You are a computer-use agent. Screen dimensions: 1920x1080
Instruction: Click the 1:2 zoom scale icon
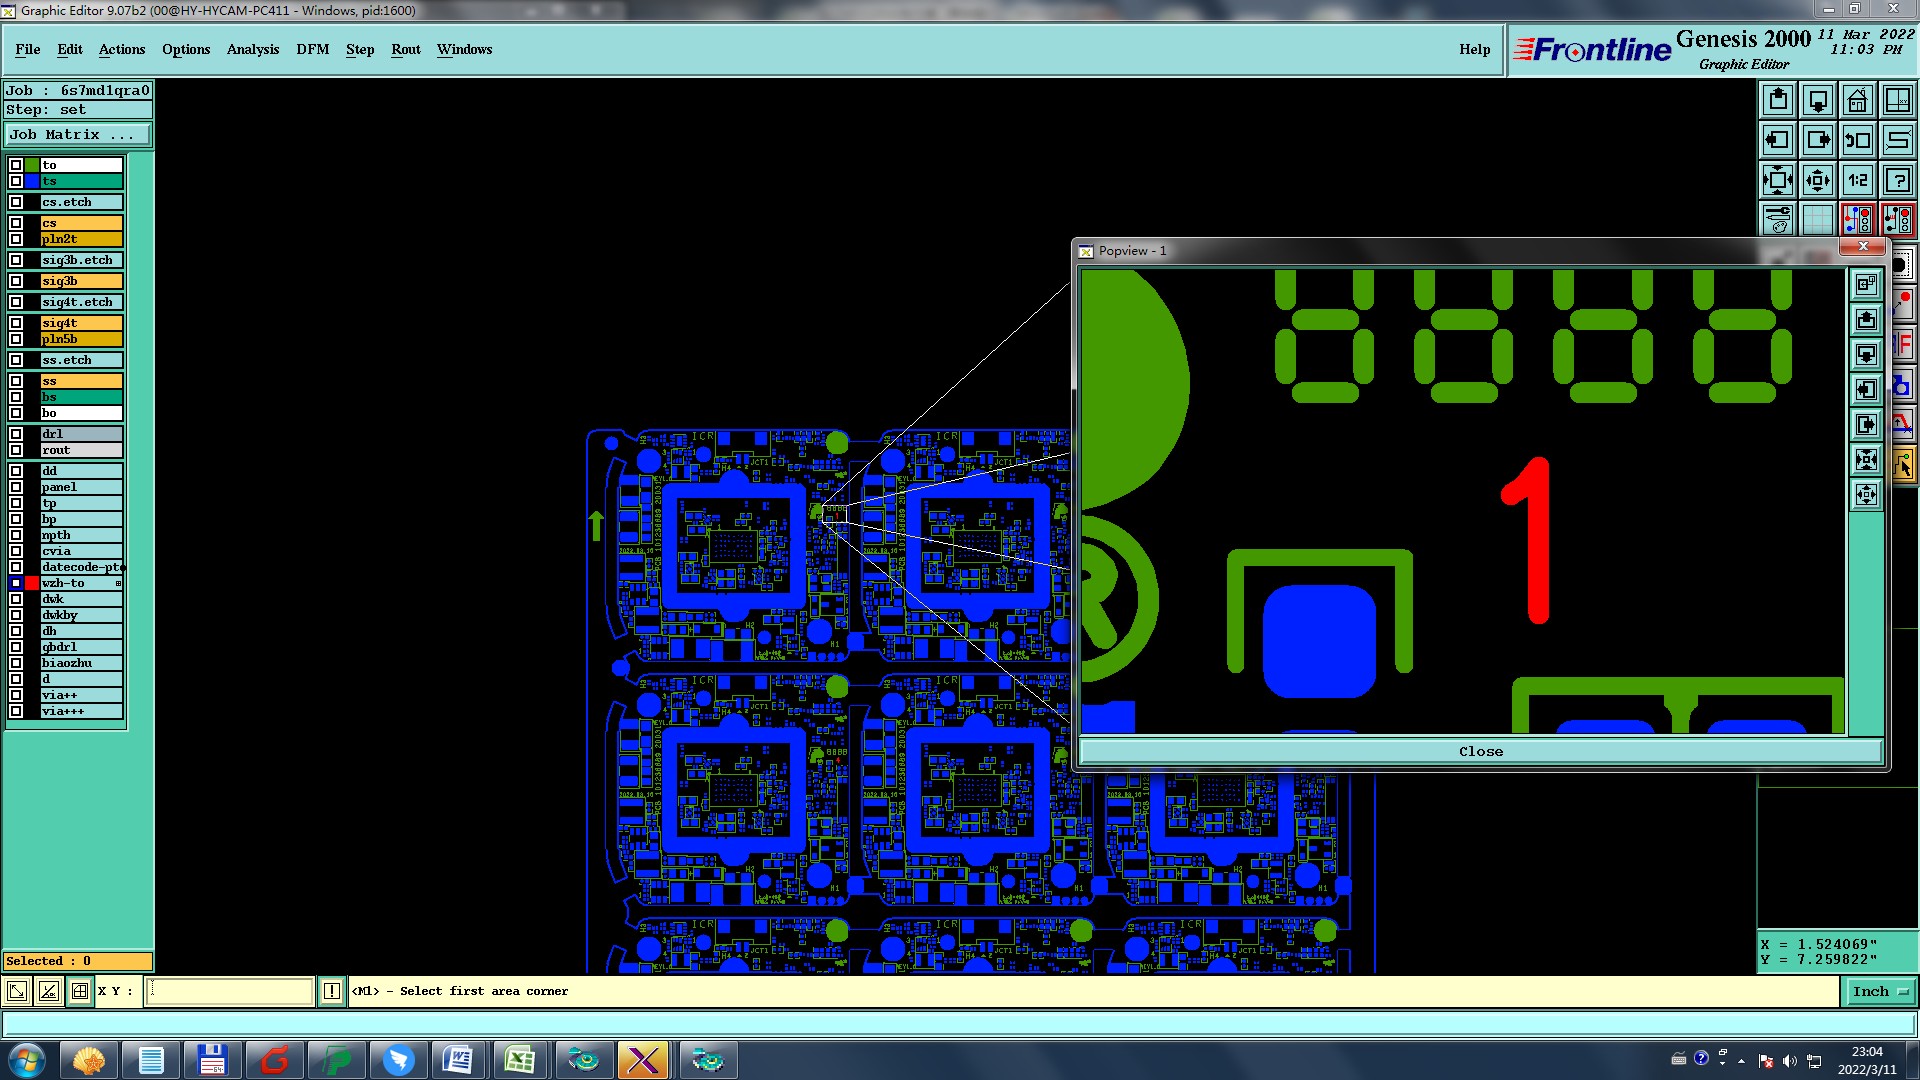(x=1858, y=180)
